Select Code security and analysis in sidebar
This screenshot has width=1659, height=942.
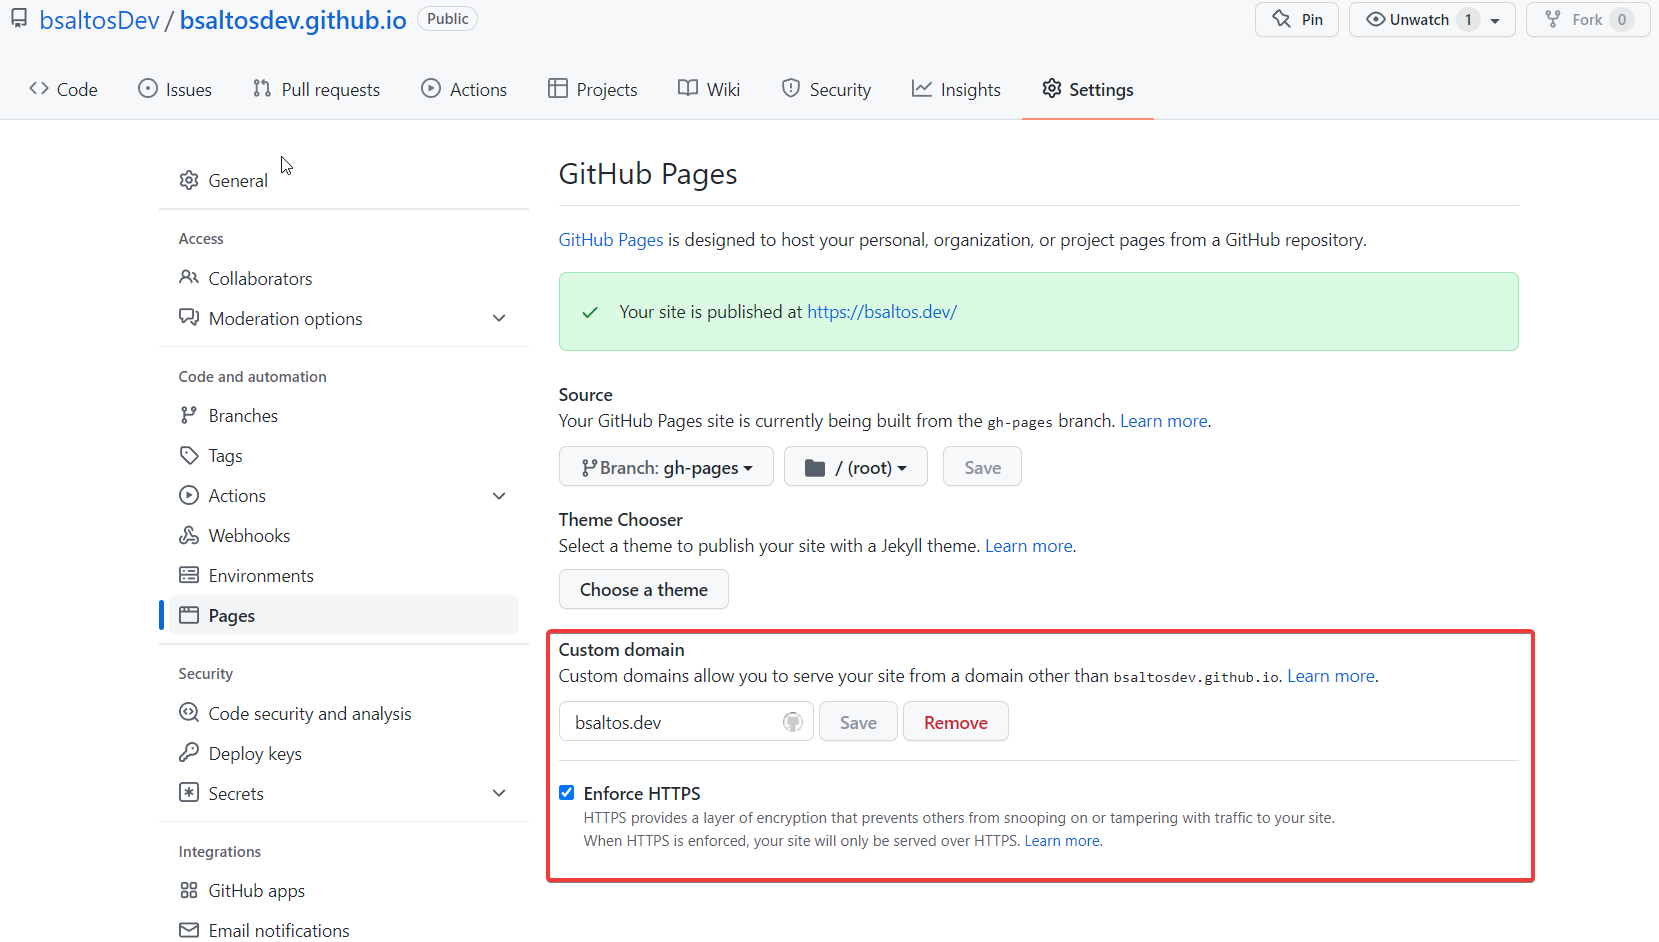[344, 713]
